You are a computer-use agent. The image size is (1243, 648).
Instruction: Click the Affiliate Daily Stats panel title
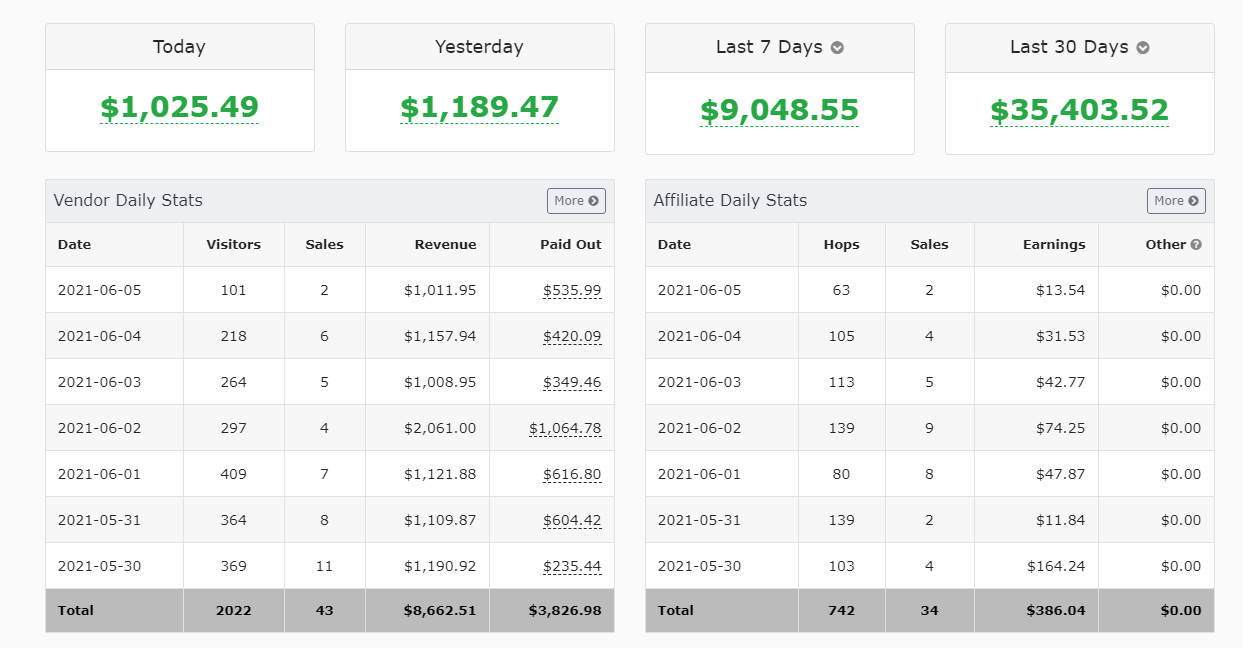[730, 201]
